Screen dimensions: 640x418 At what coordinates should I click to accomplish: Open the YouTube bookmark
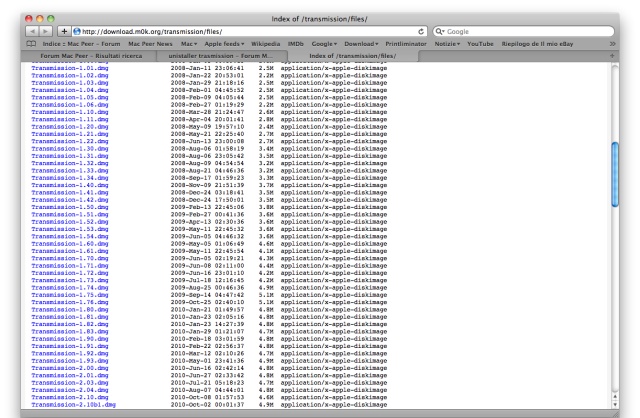[x=480, y=44]
